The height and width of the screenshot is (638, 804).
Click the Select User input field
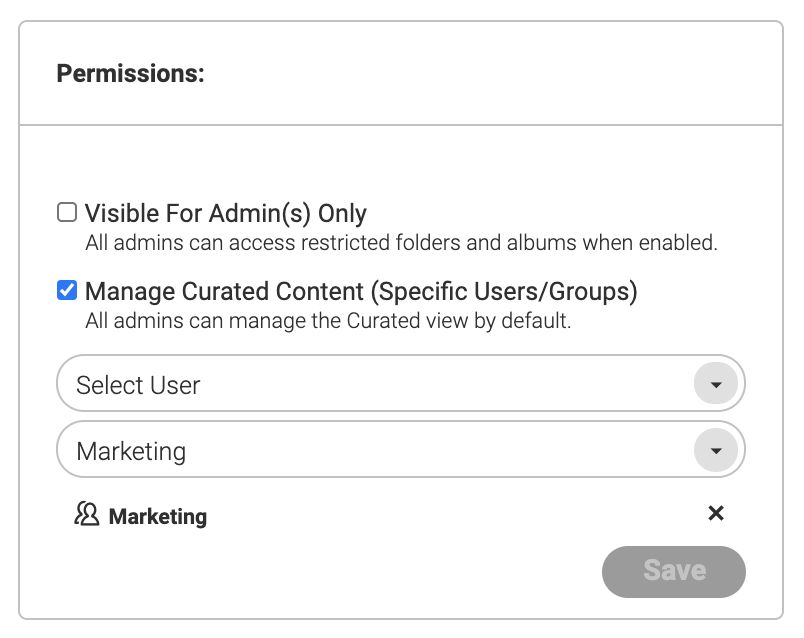pyautogui.click(x=300, y=383)
